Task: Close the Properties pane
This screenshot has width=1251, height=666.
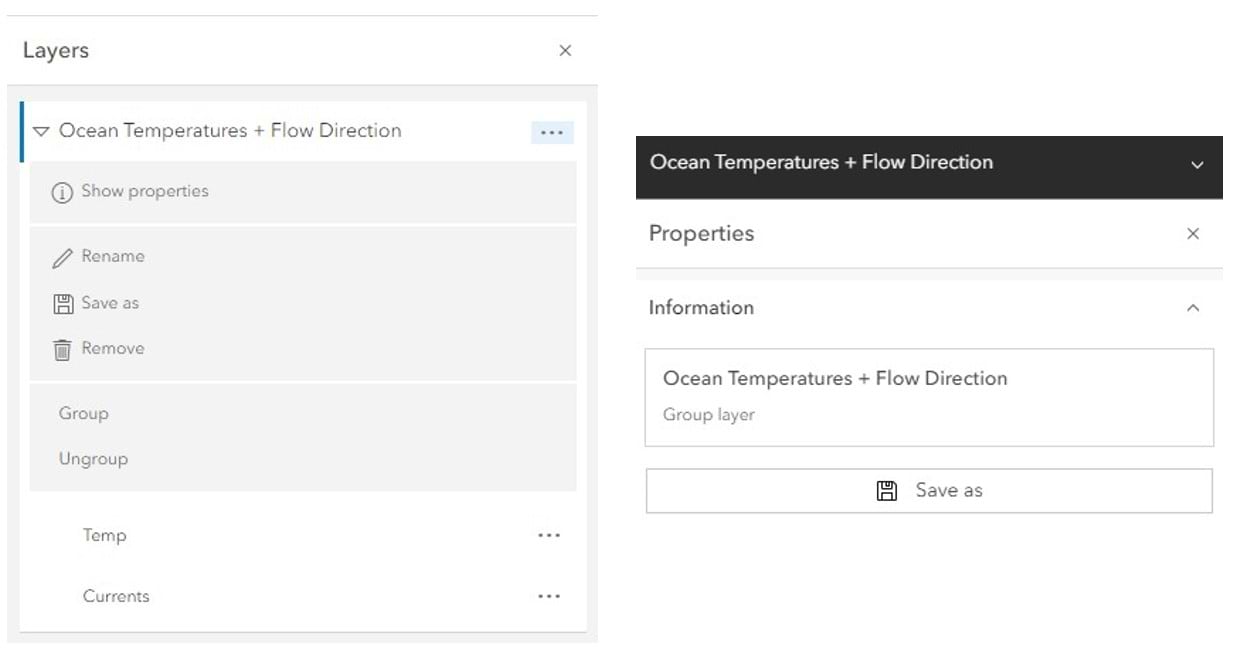Action: pyautogui.click(x=1192, y=234)
